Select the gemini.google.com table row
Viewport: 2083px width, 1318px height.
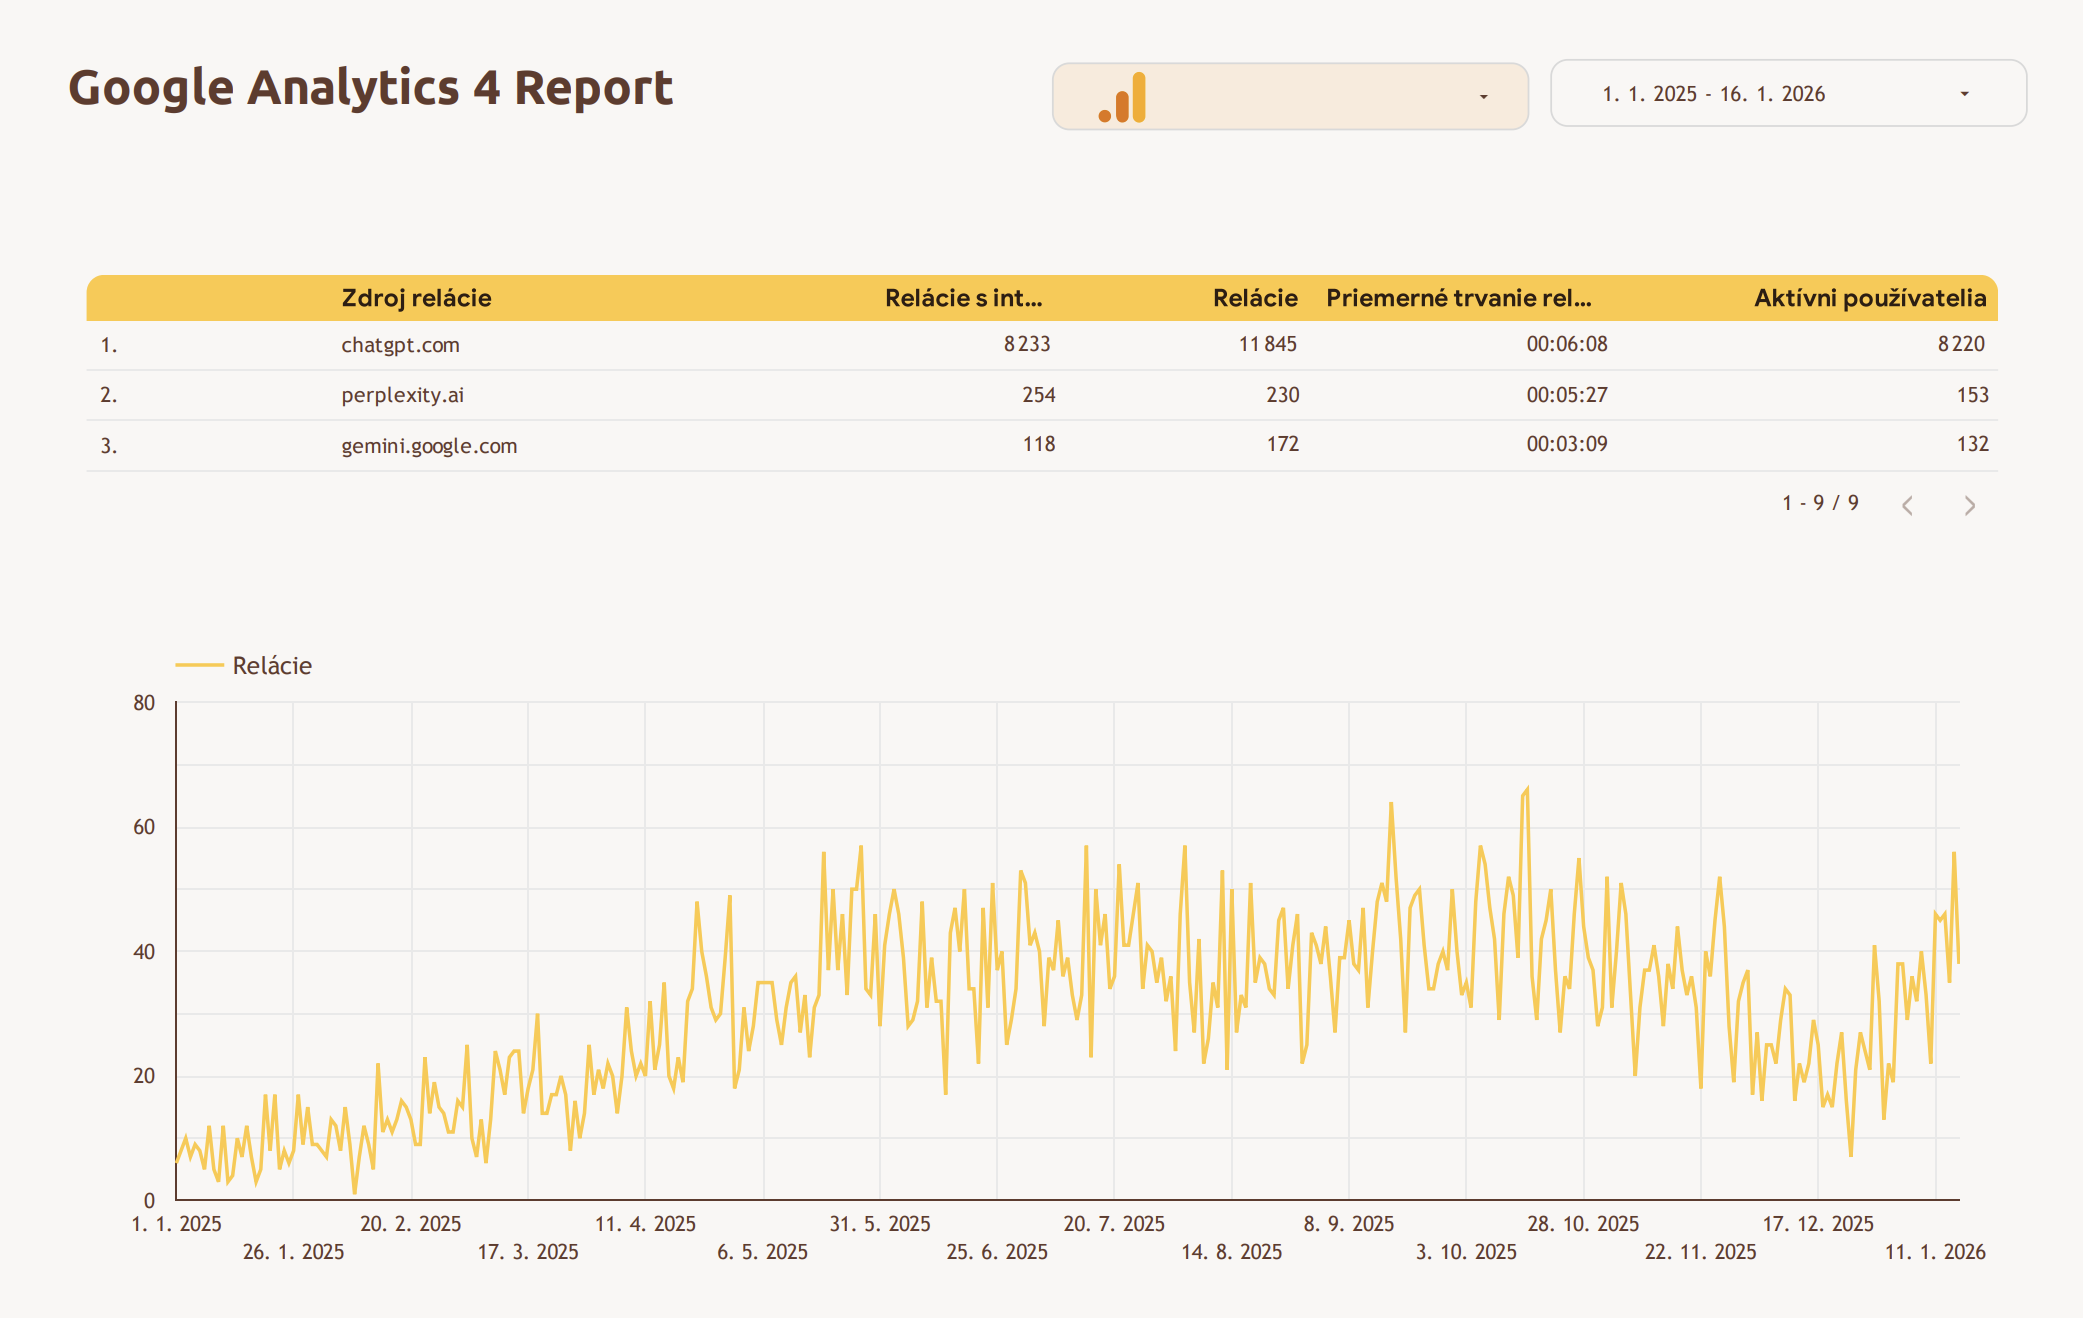[x=429, y=446]
